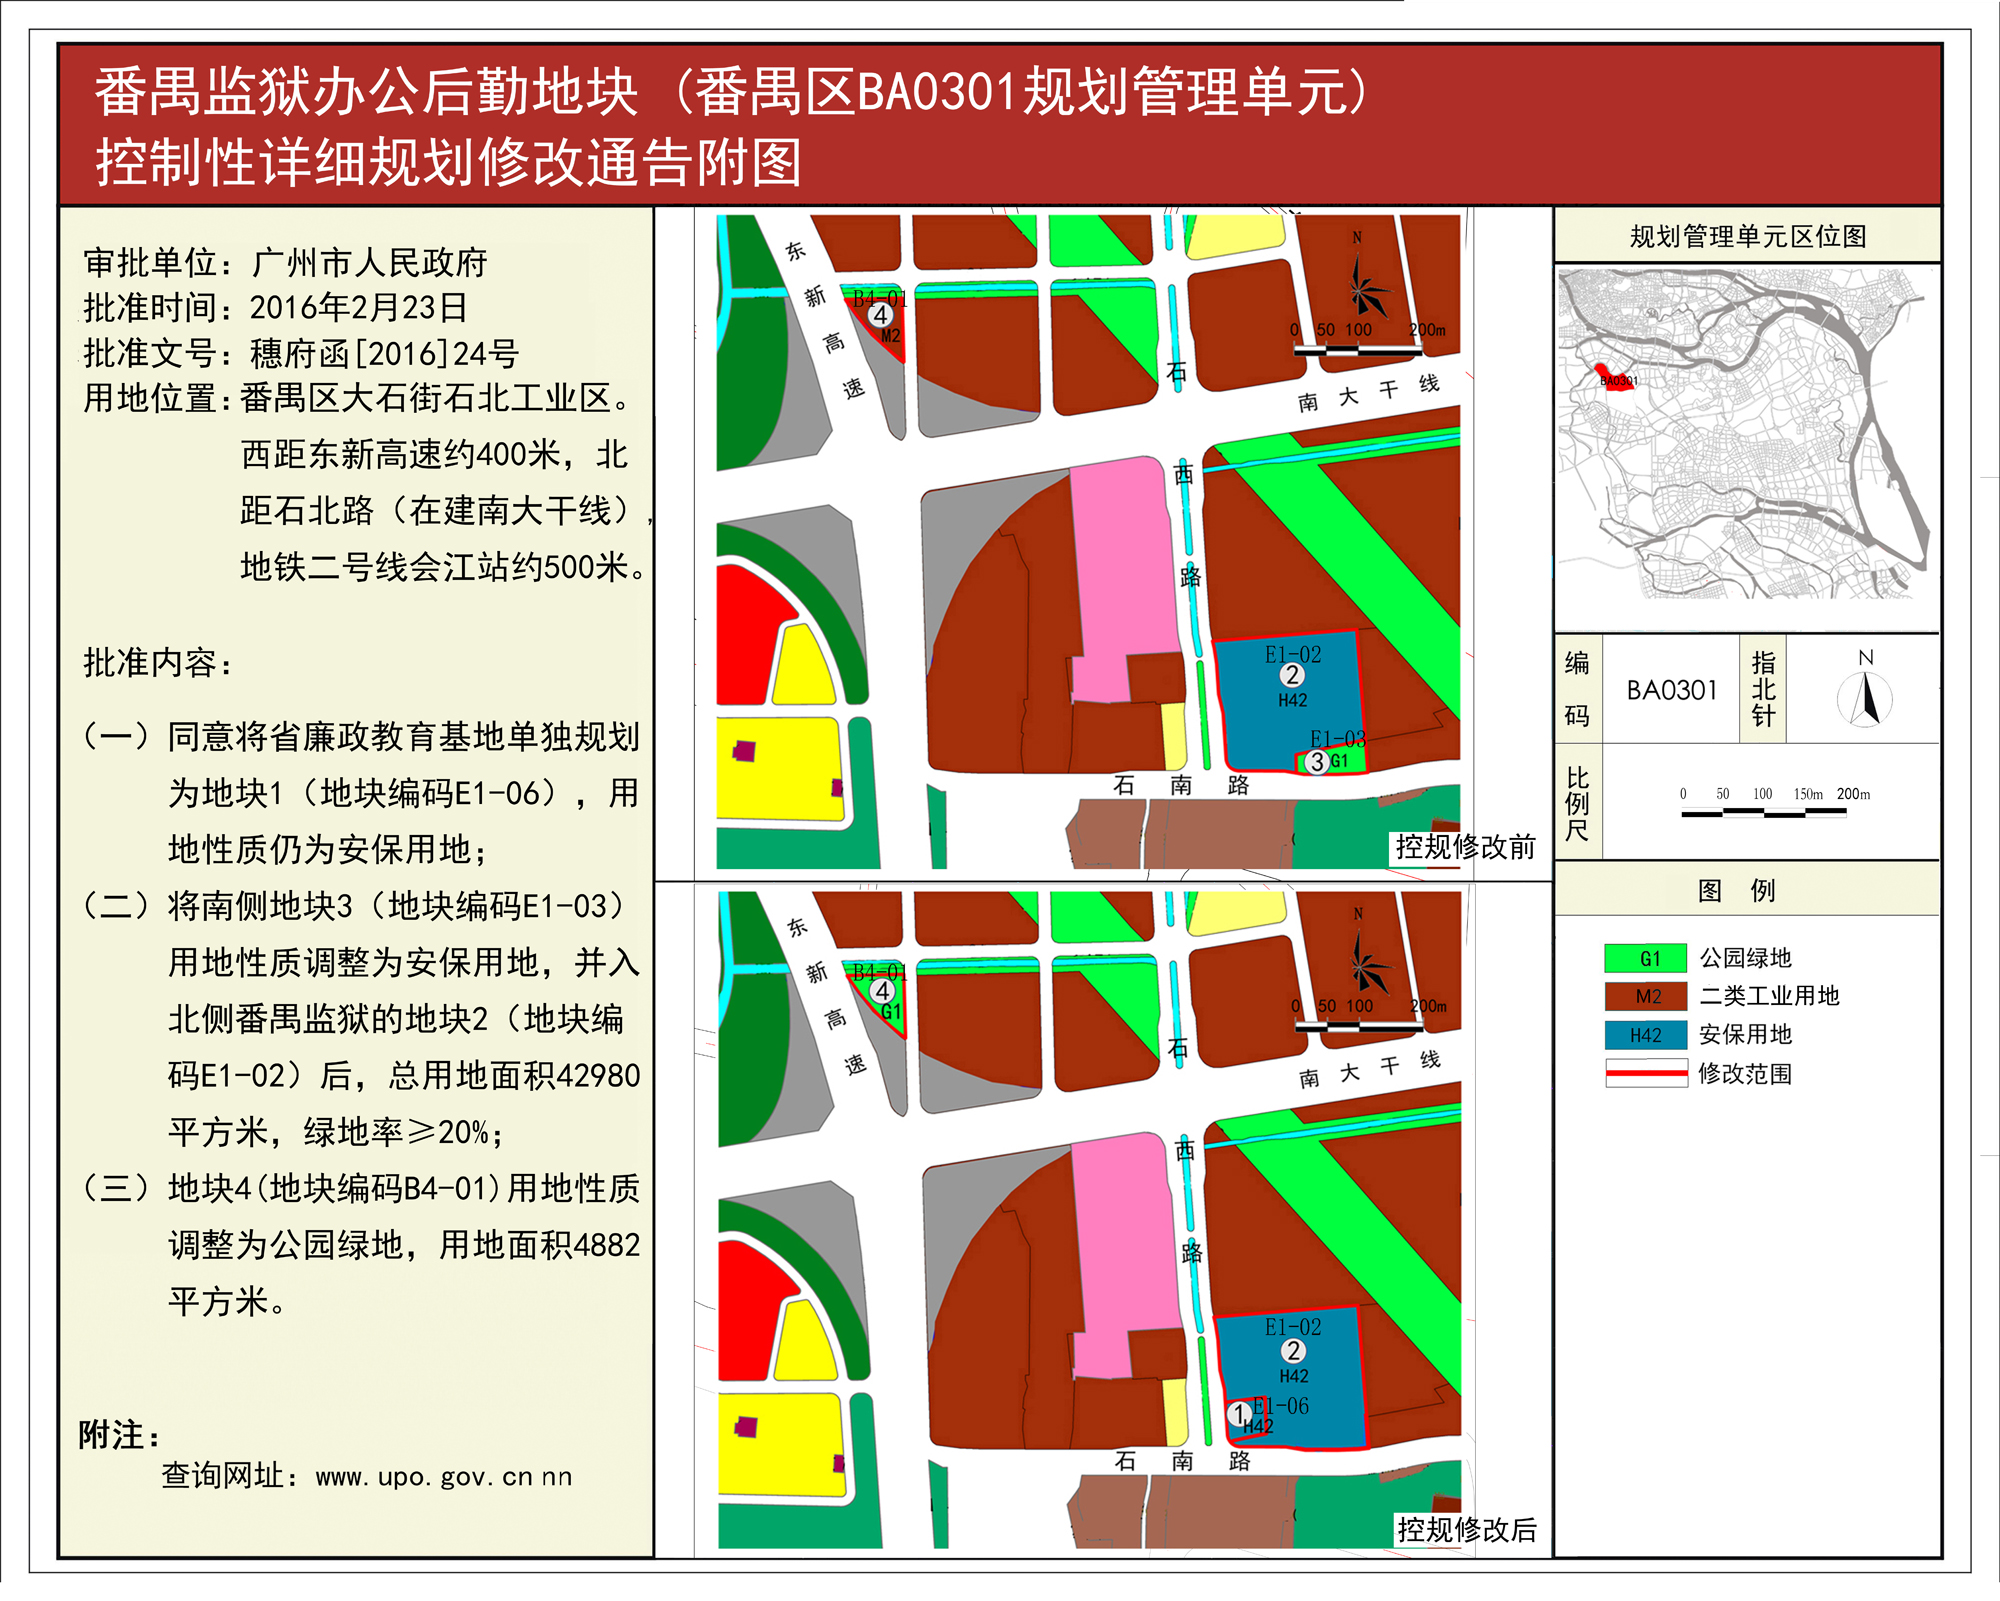
Task: Click the BA0301 code value beside 编码
Action: pos(1671,690)
